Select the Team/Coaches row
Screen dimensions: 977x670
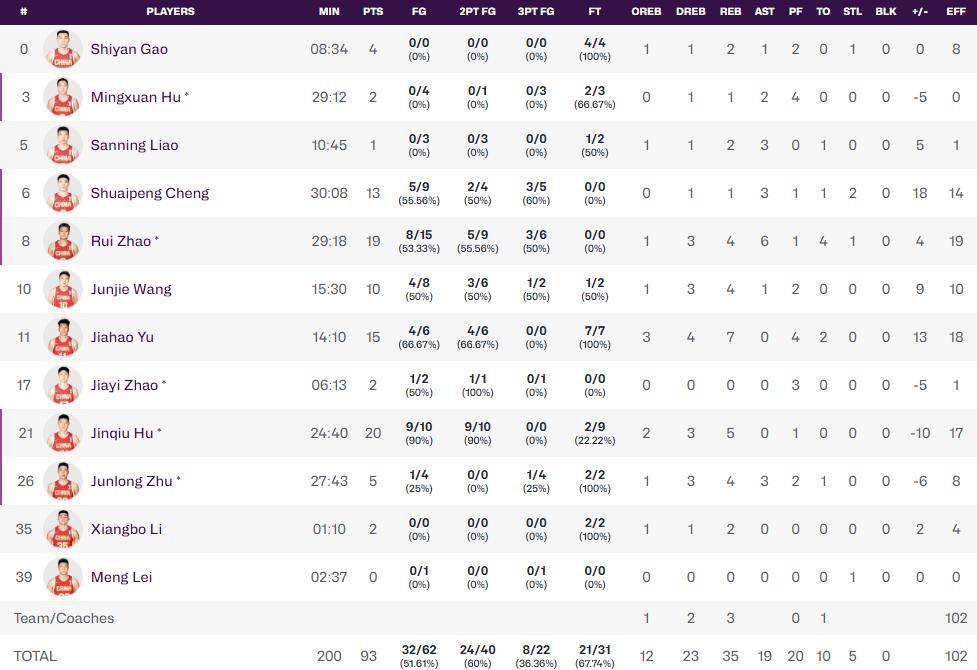(x=488, y=618)
